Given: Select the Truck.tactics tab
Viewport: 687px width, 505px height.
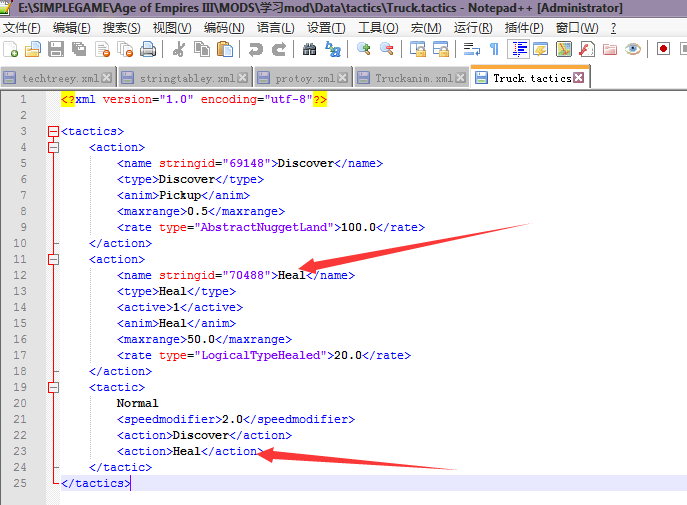Looking at the screenshot, I should click(532, 78).
